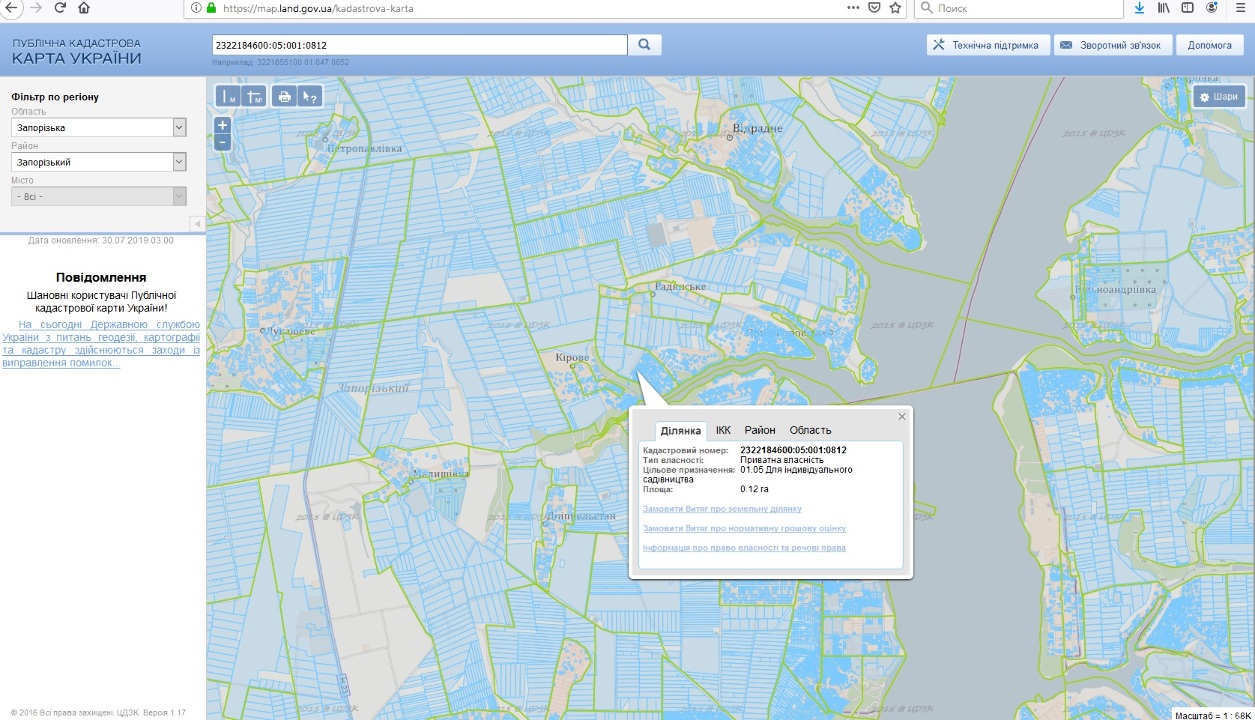Open Технічна підтримка

pos(988,45)
